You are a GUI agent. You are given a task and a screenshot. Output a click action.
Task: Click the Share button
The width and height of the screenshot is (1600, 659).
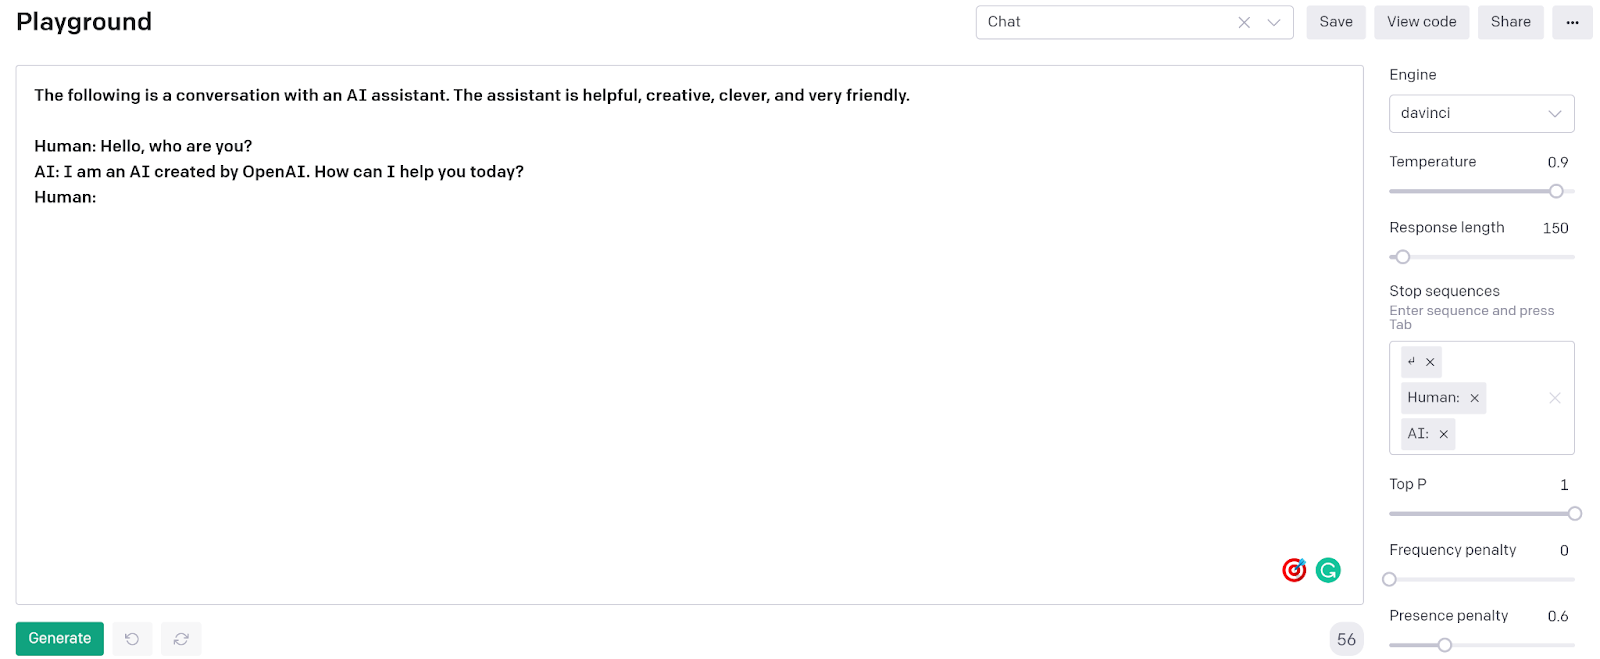click(1510, 21)
